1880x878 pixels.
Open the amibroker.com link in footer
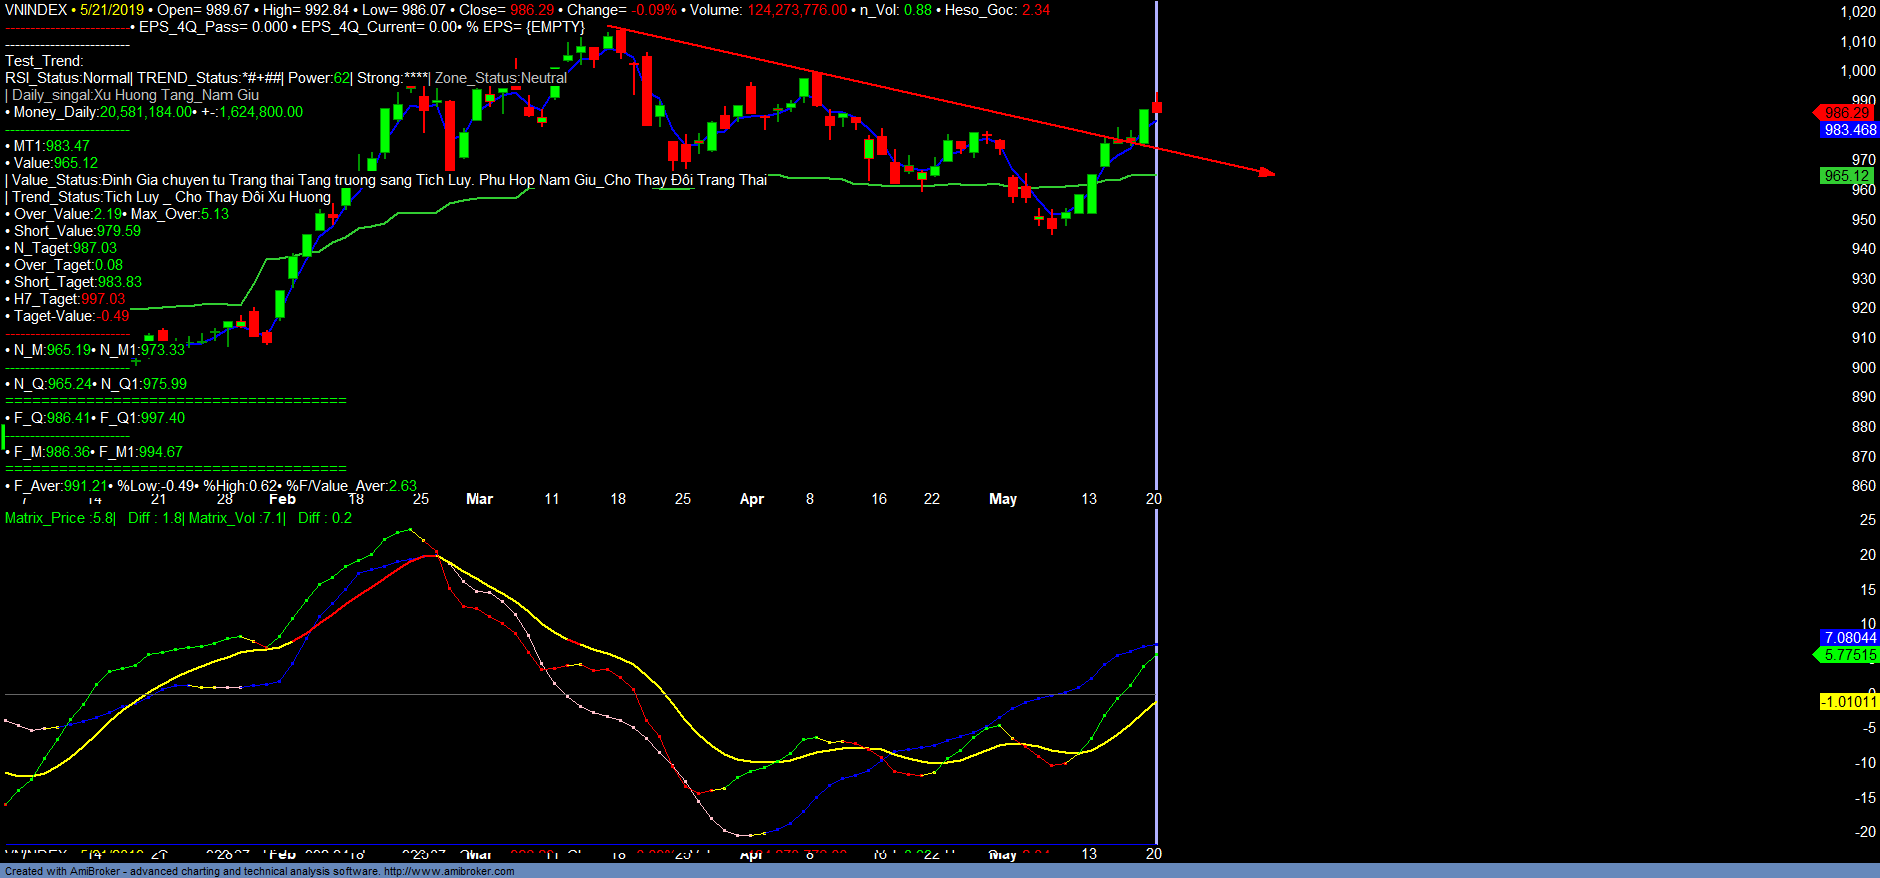click(x=448, y=871)
